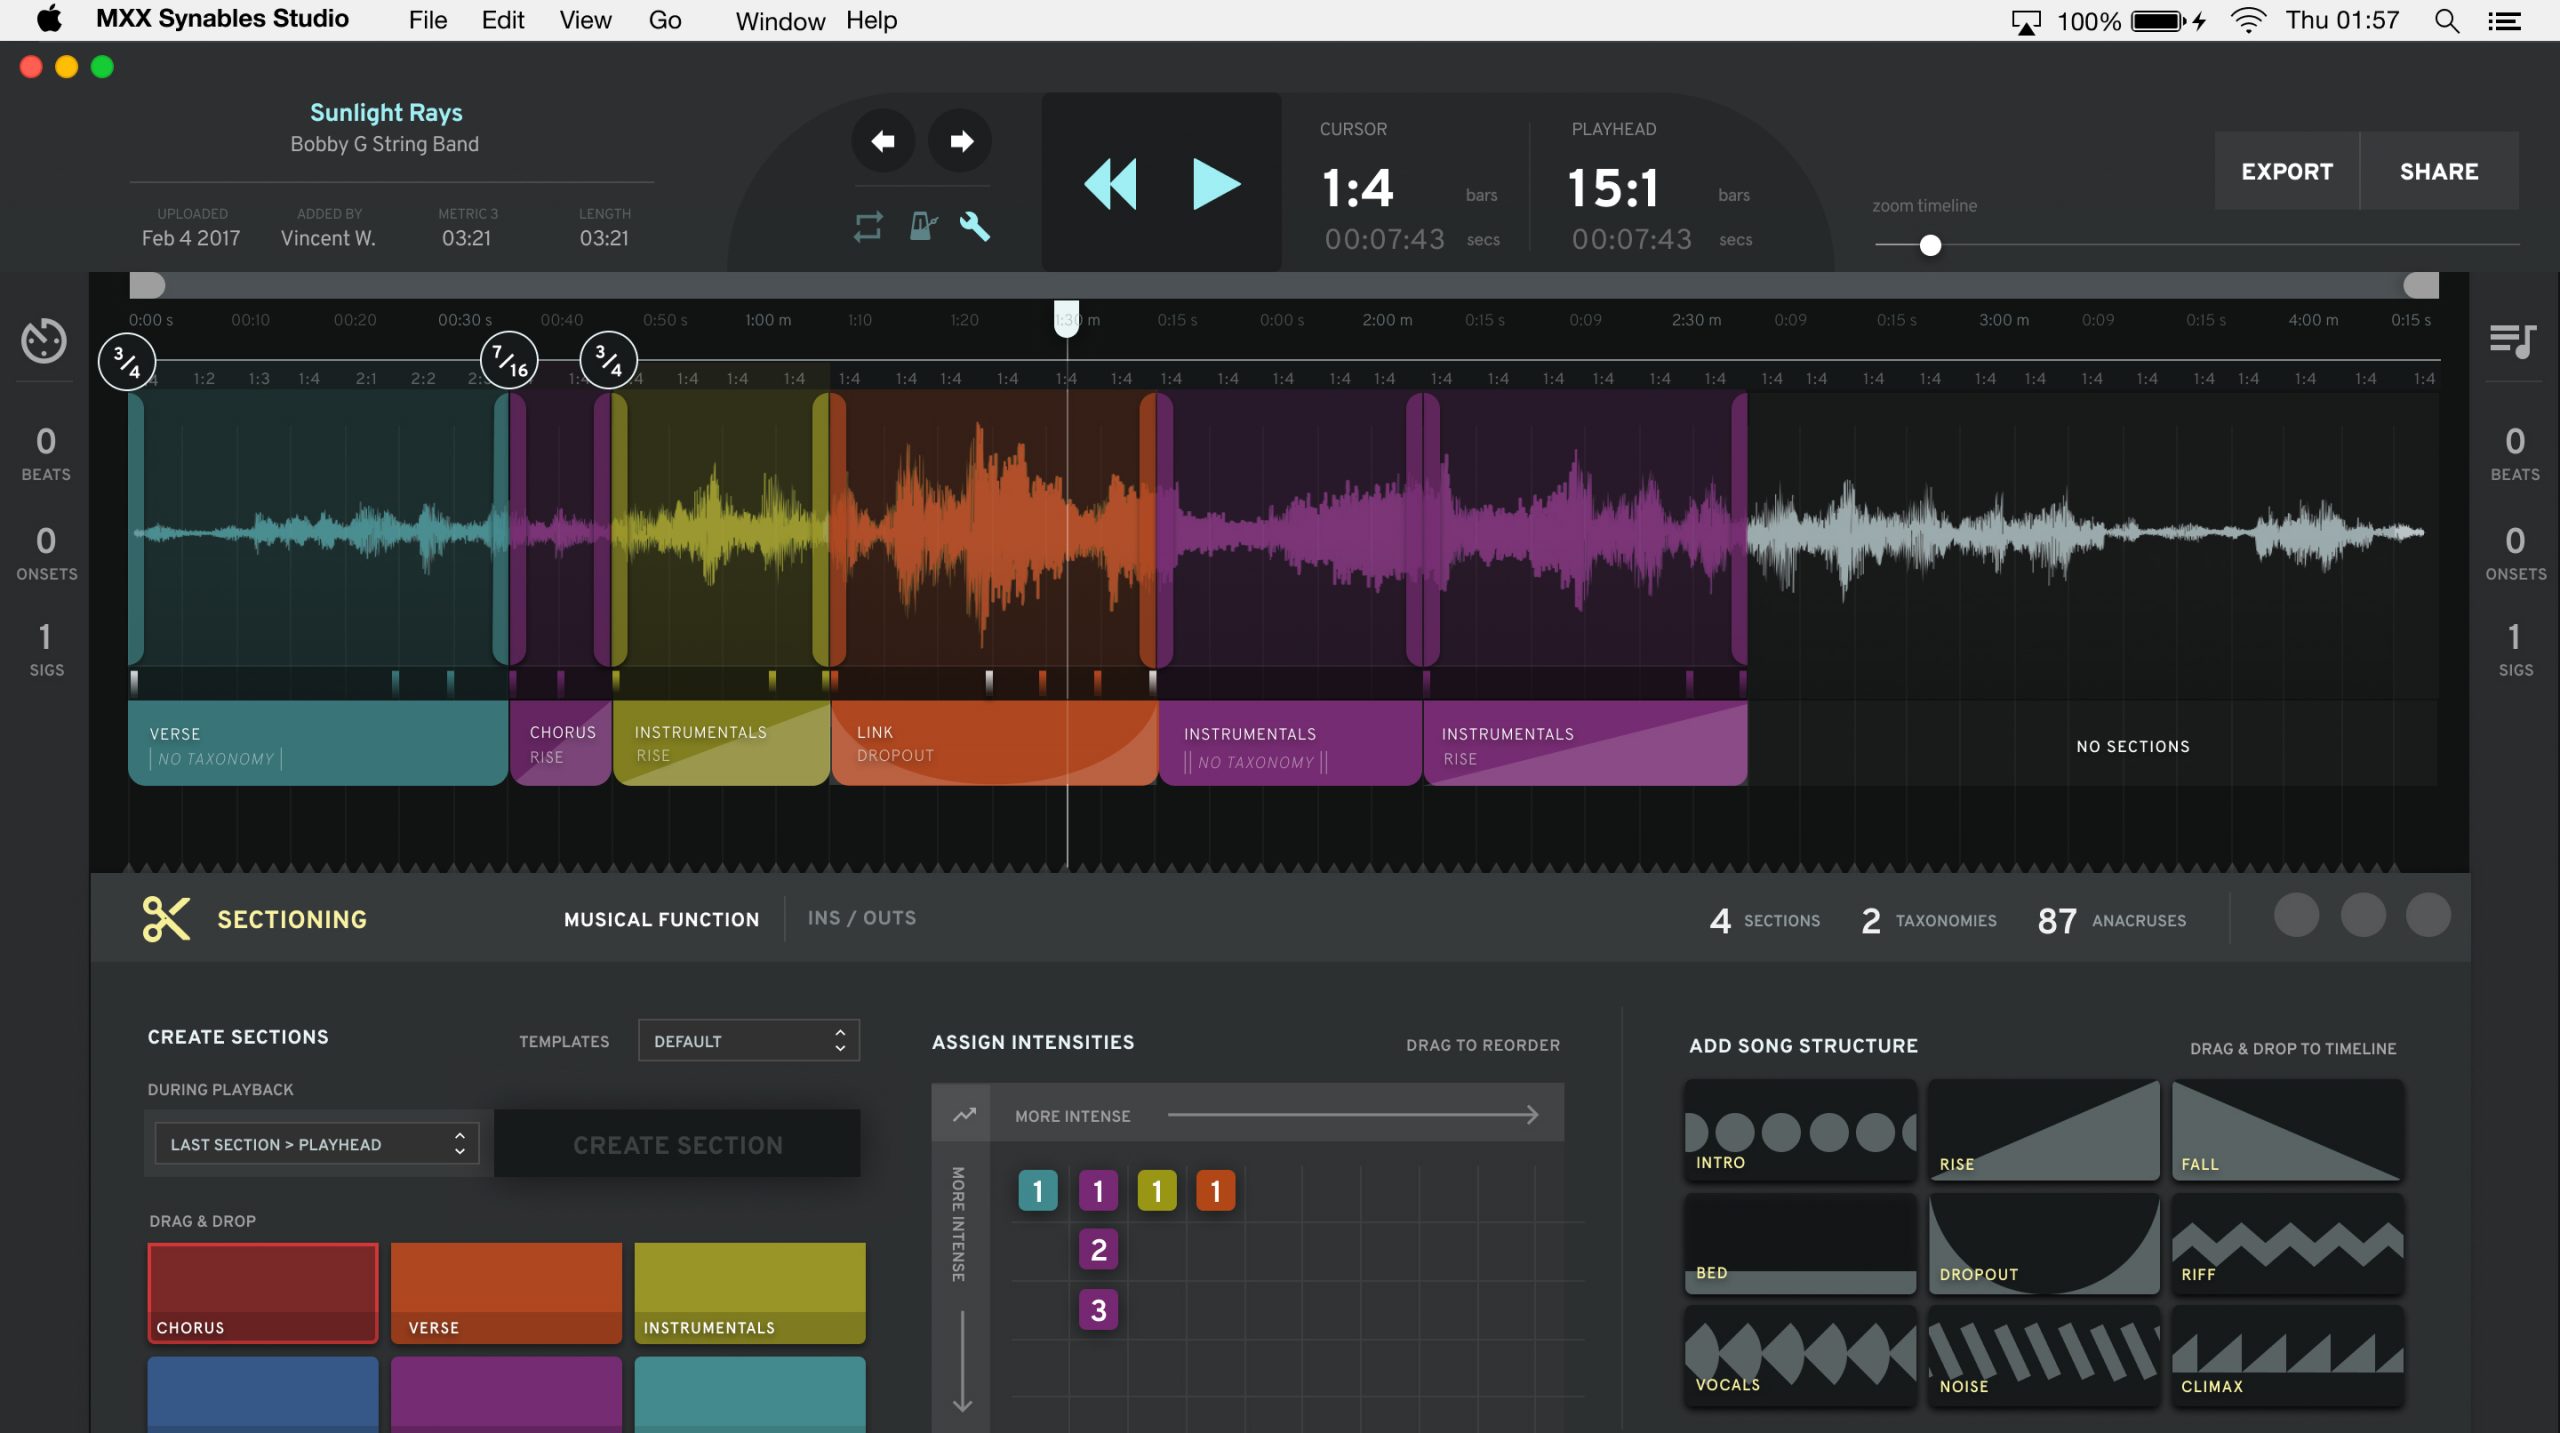Pick the RISE song structure tile

click(x=2044, y=1130)
